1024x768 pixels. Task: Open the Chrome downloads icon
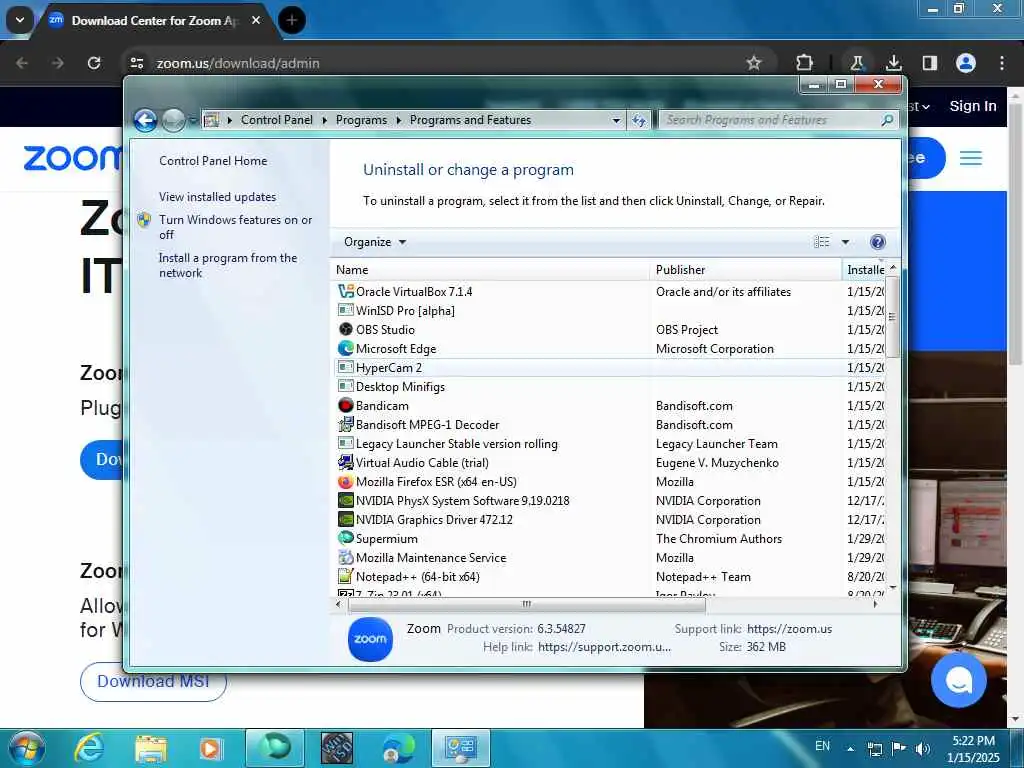point(893,63)
